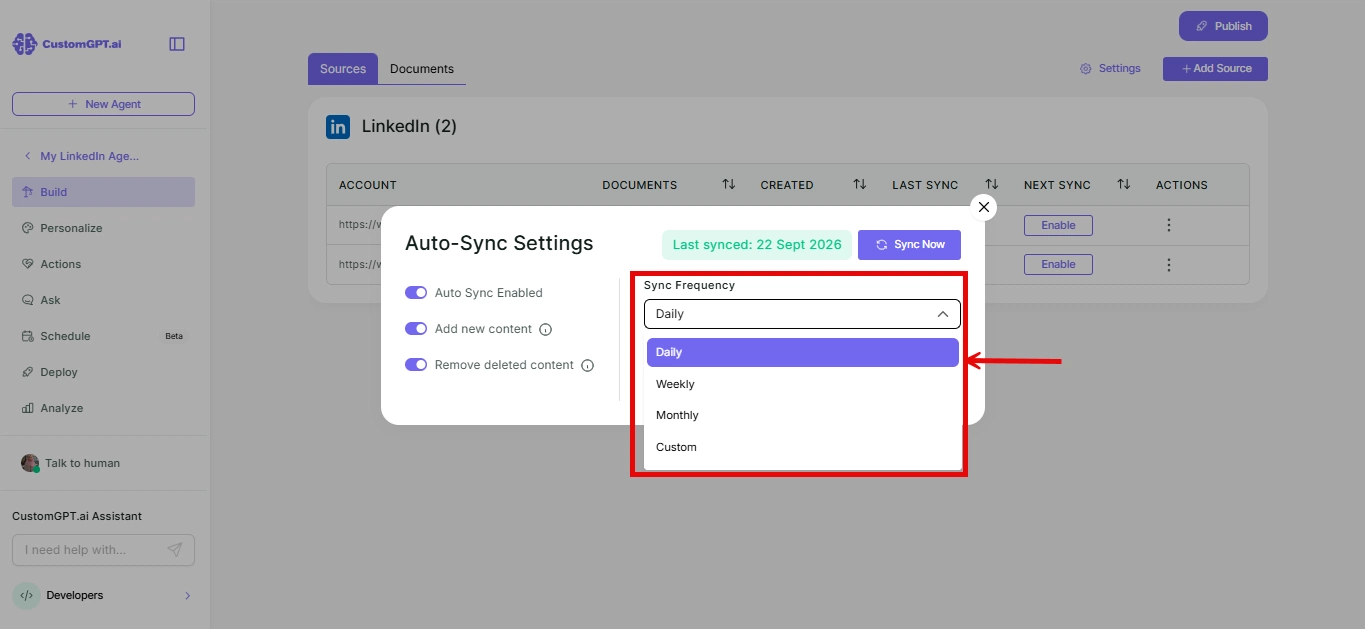
Task: Click the CustomGPT.ai Assistant label
Action: 77,516
